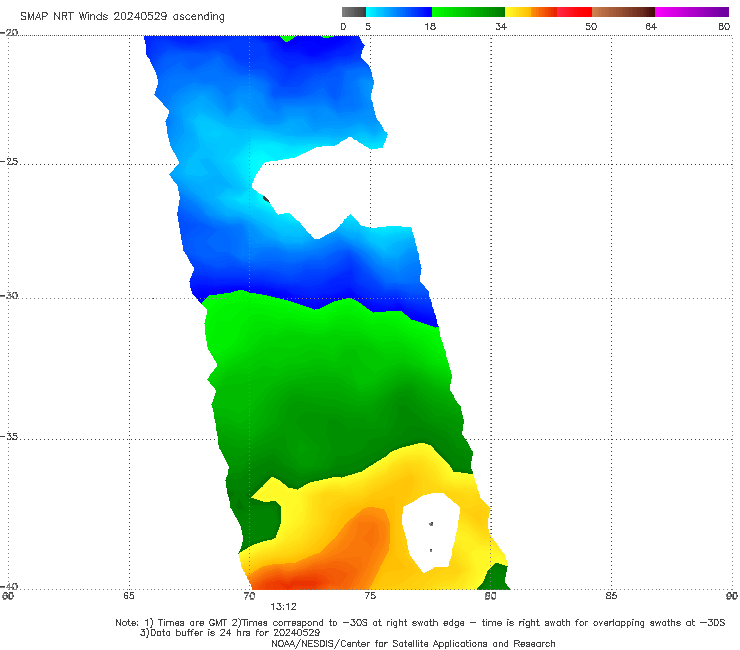This screenshot has width=740, height=650.
Task: Click the longitude label '80'
Action: (x=490, y=596)
